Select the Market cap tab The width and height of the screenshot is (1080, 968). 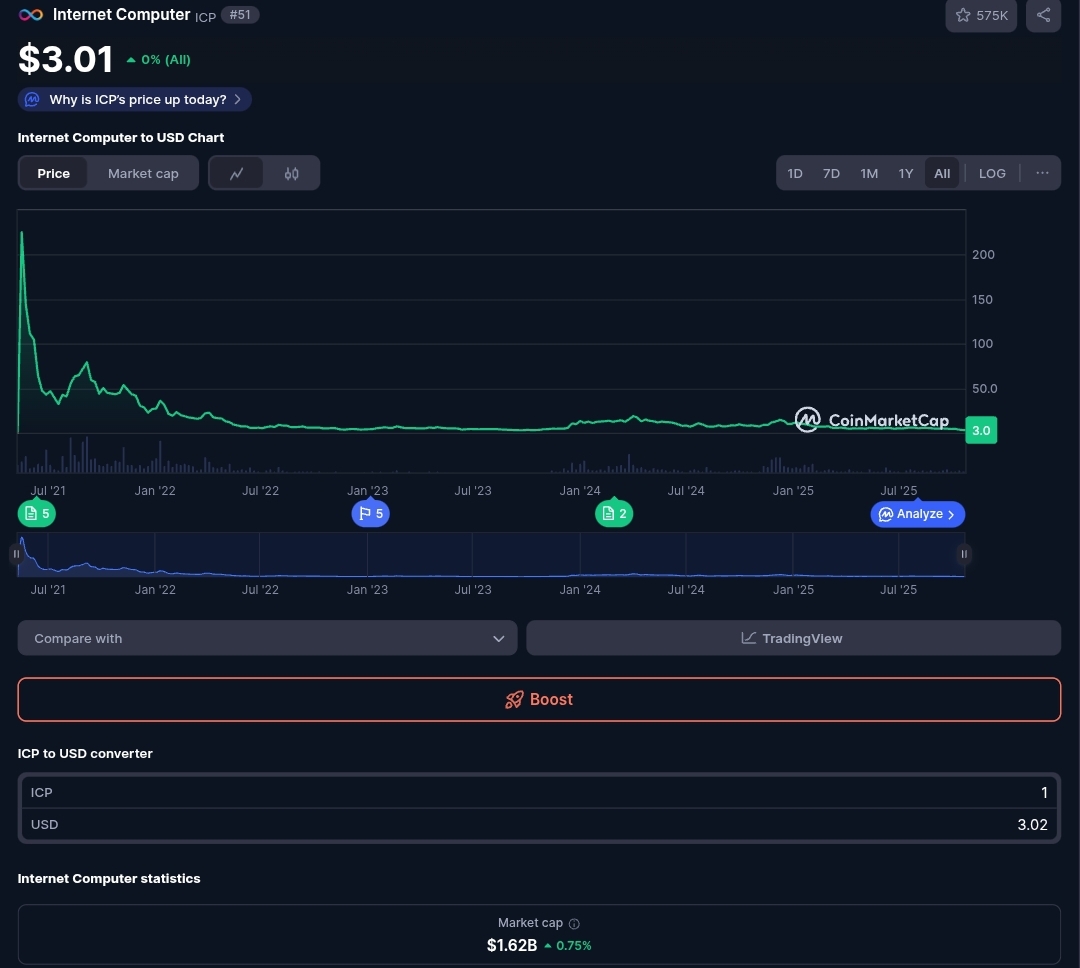(x=143, y=173)
